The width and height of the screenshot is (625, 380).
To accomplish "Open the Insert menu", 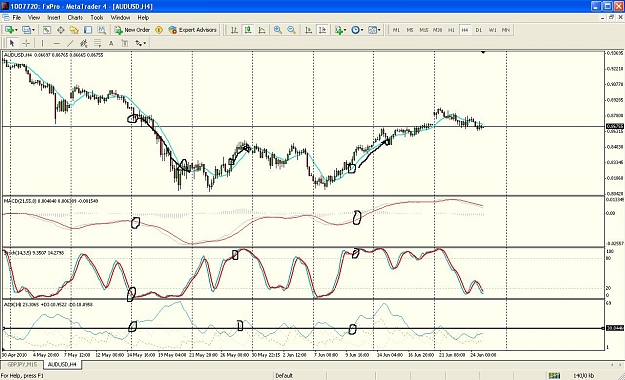I will point(54,18).
